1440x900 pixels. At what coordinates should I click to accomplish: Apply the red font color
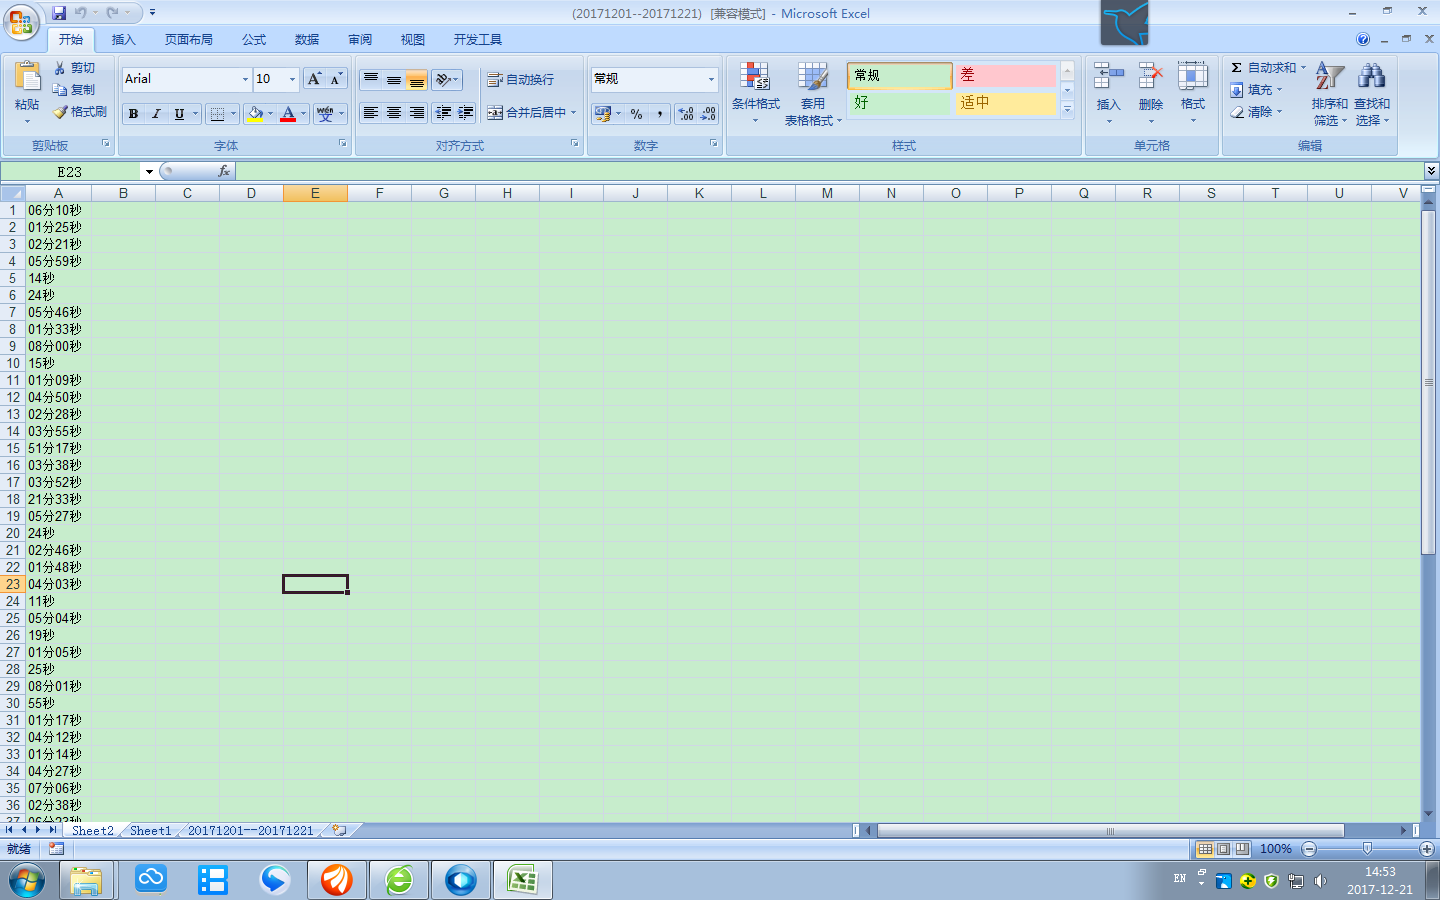point(288,114)
